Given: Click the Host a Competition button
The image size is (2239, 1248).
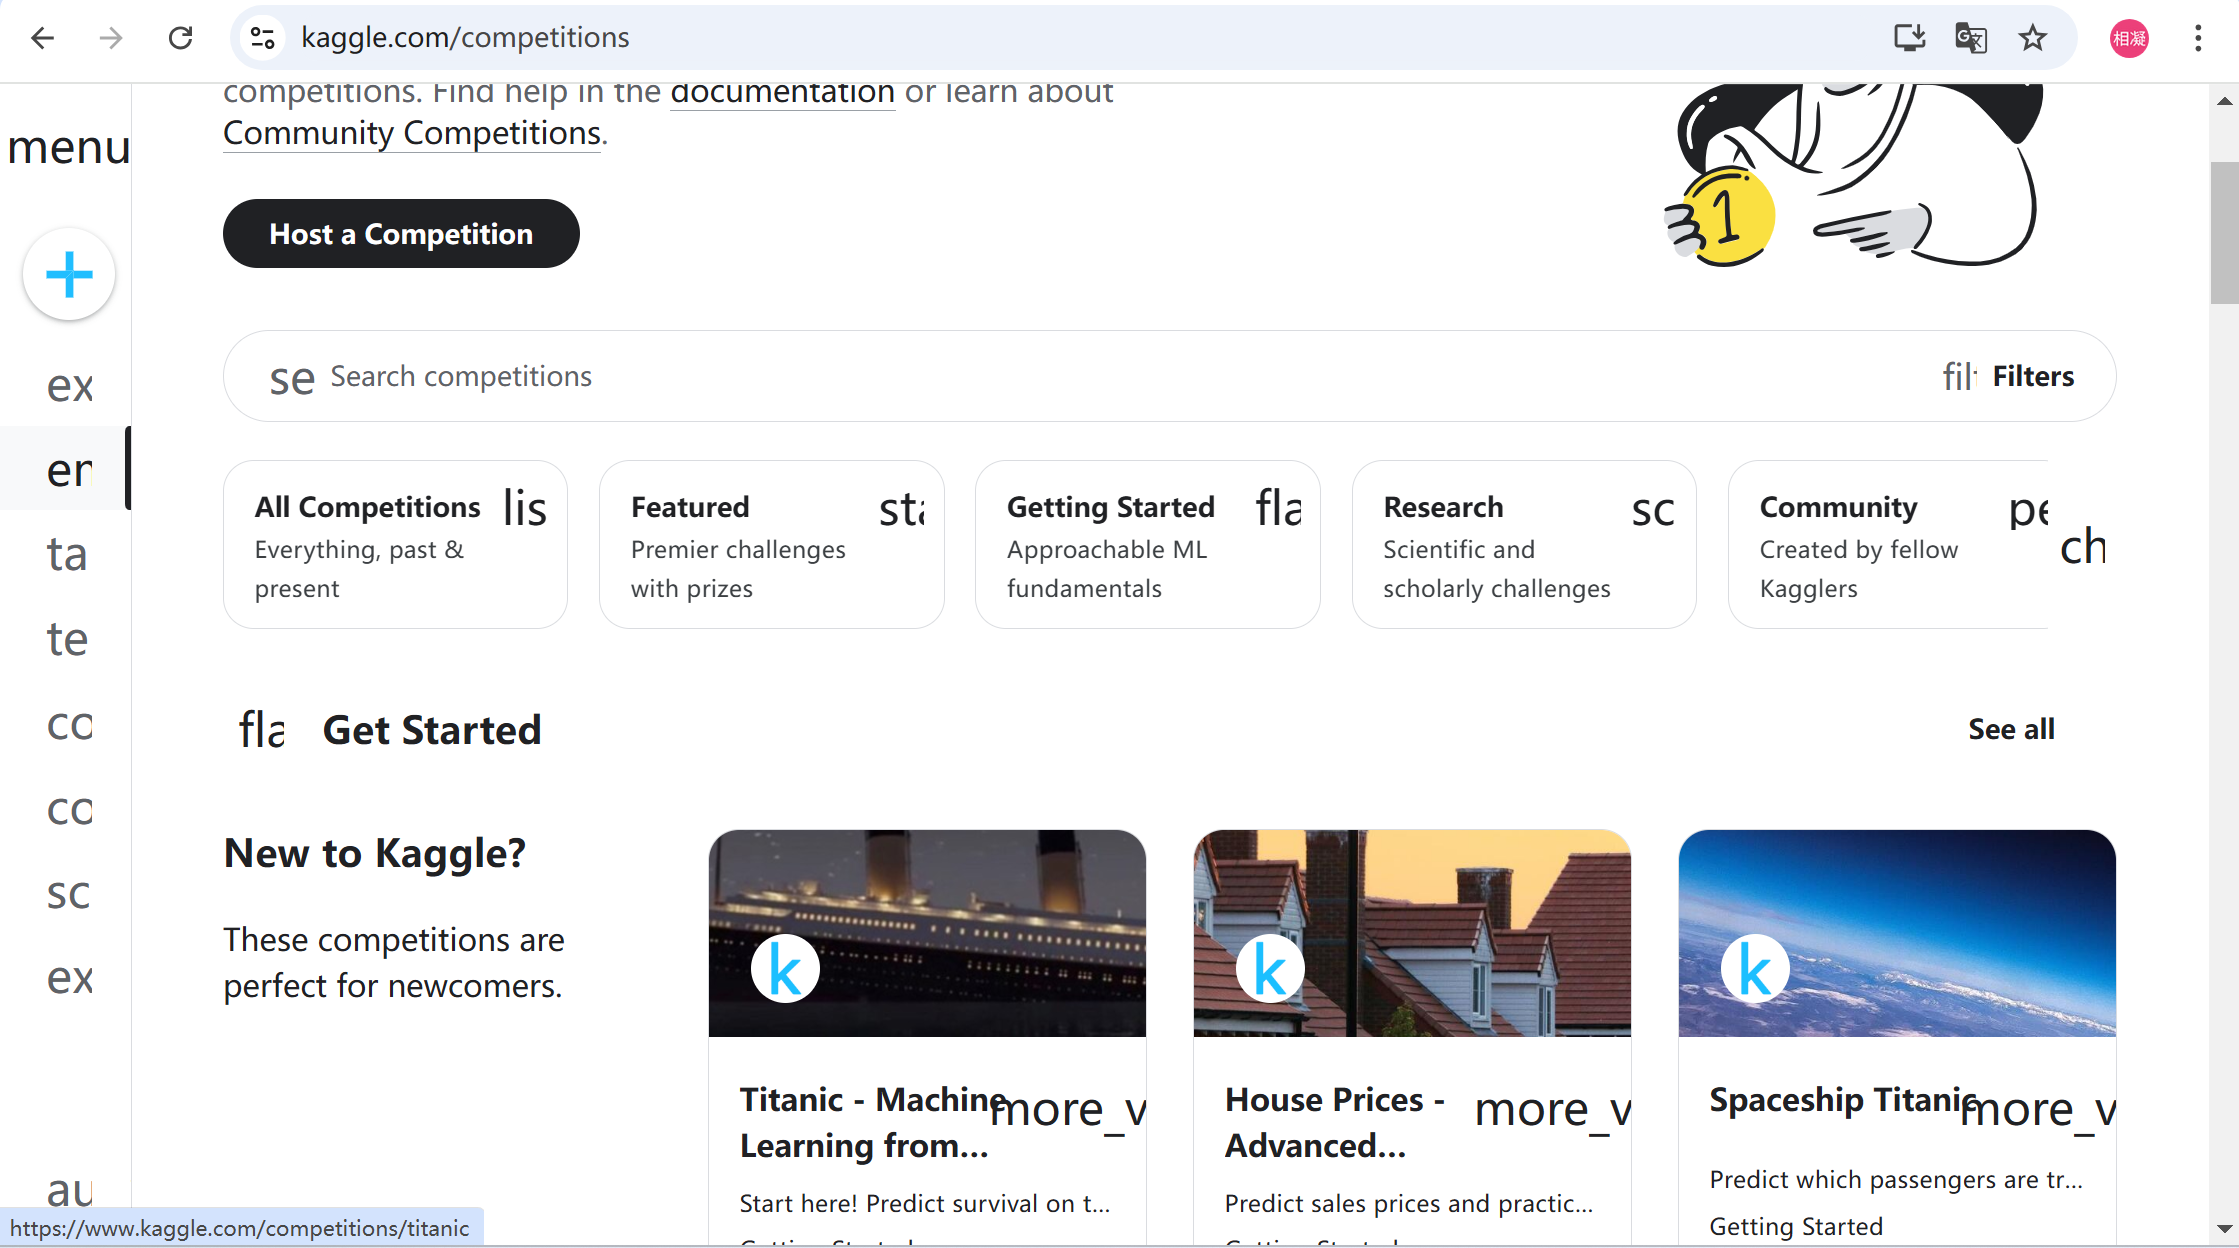Looking at the screenshot, I should [x=401, y=234].
